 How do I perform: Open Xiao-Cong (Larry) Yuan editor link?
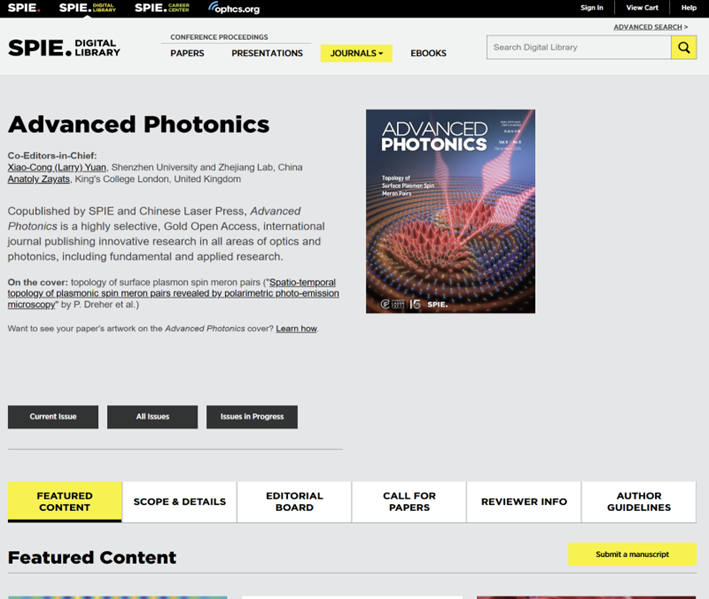tap(57, 167)
